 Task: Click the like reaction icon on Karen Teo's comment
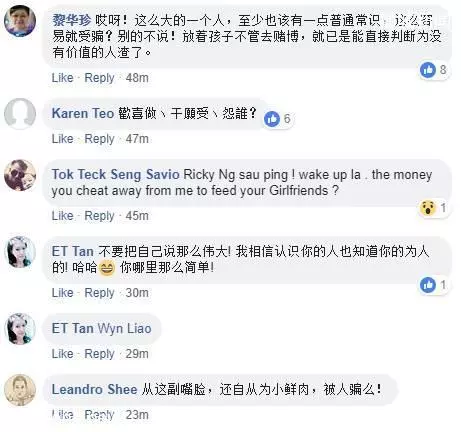[x=272, y=119]
